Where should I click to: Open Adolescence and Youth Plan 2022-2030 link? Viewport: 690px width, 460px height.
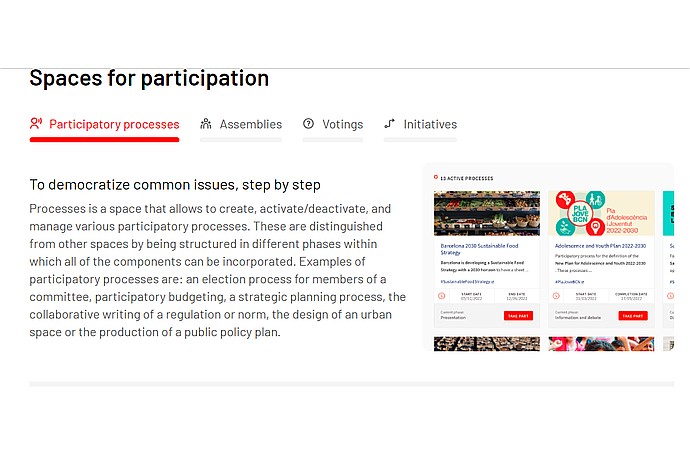600,246
